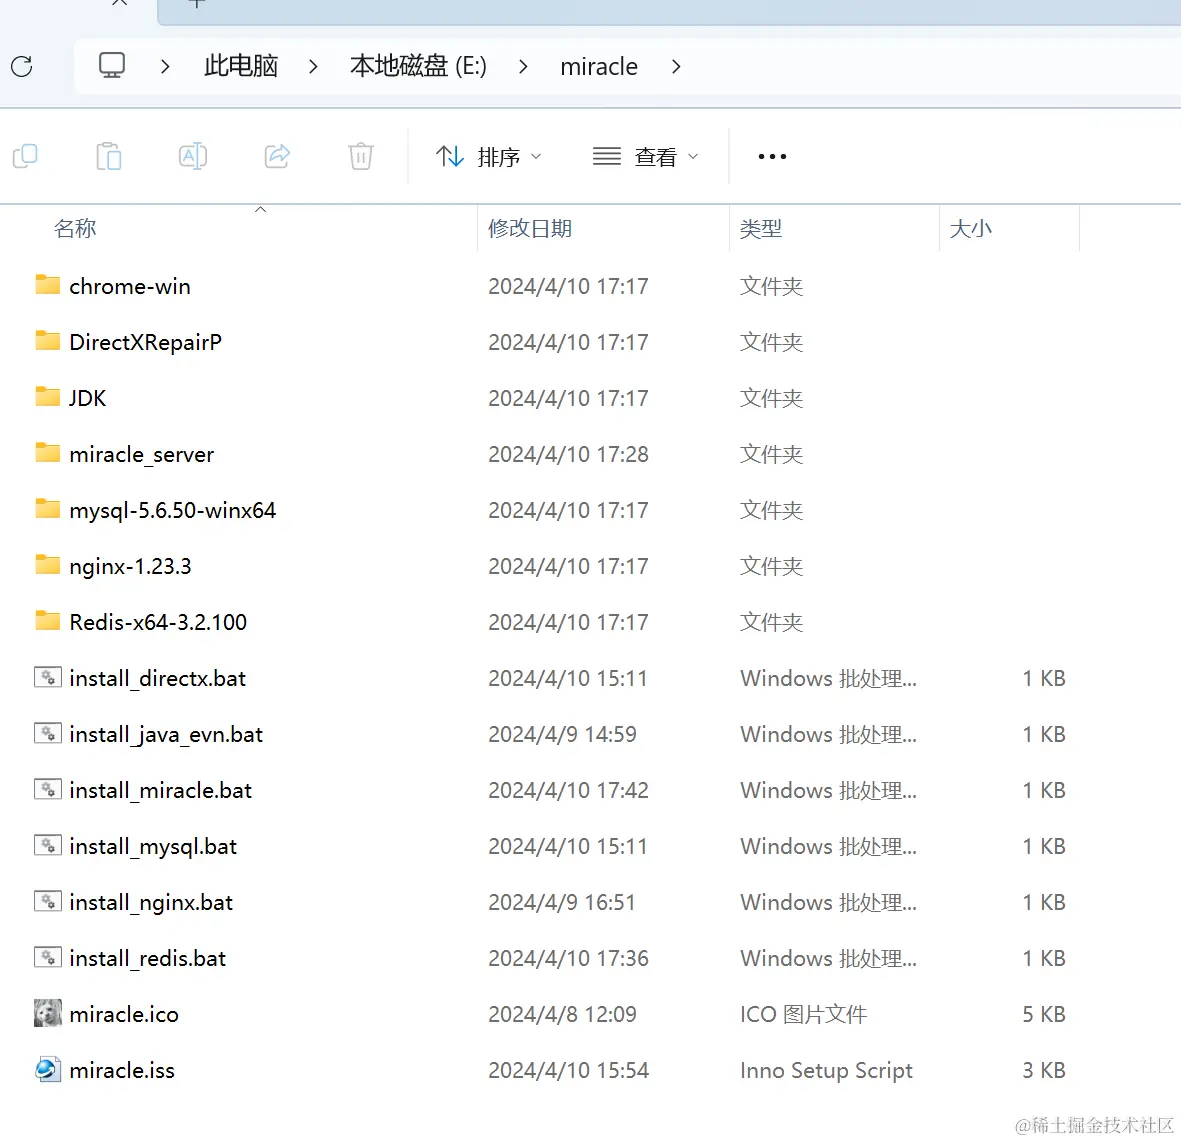Expand chevron after miracle breadcrumb
Image resolution: width=1181 pixels, height=1142 pixels.
pyautogui.click(x=676, y=66)
